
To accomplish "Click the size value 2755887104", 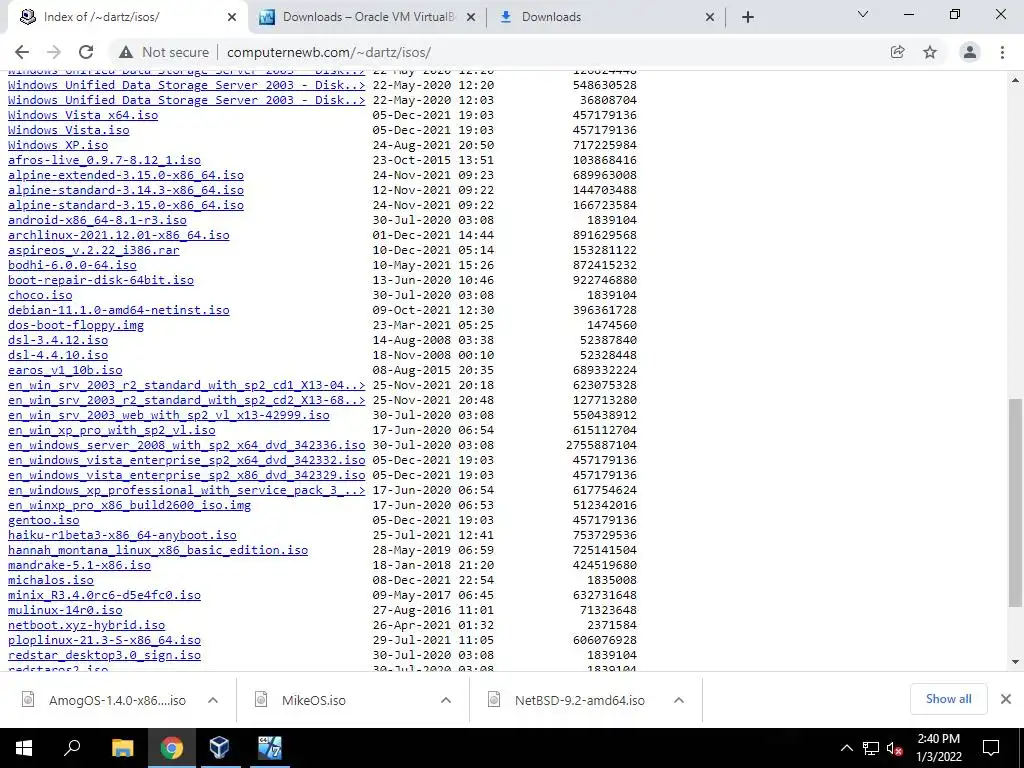I will [x=601, y=445].
